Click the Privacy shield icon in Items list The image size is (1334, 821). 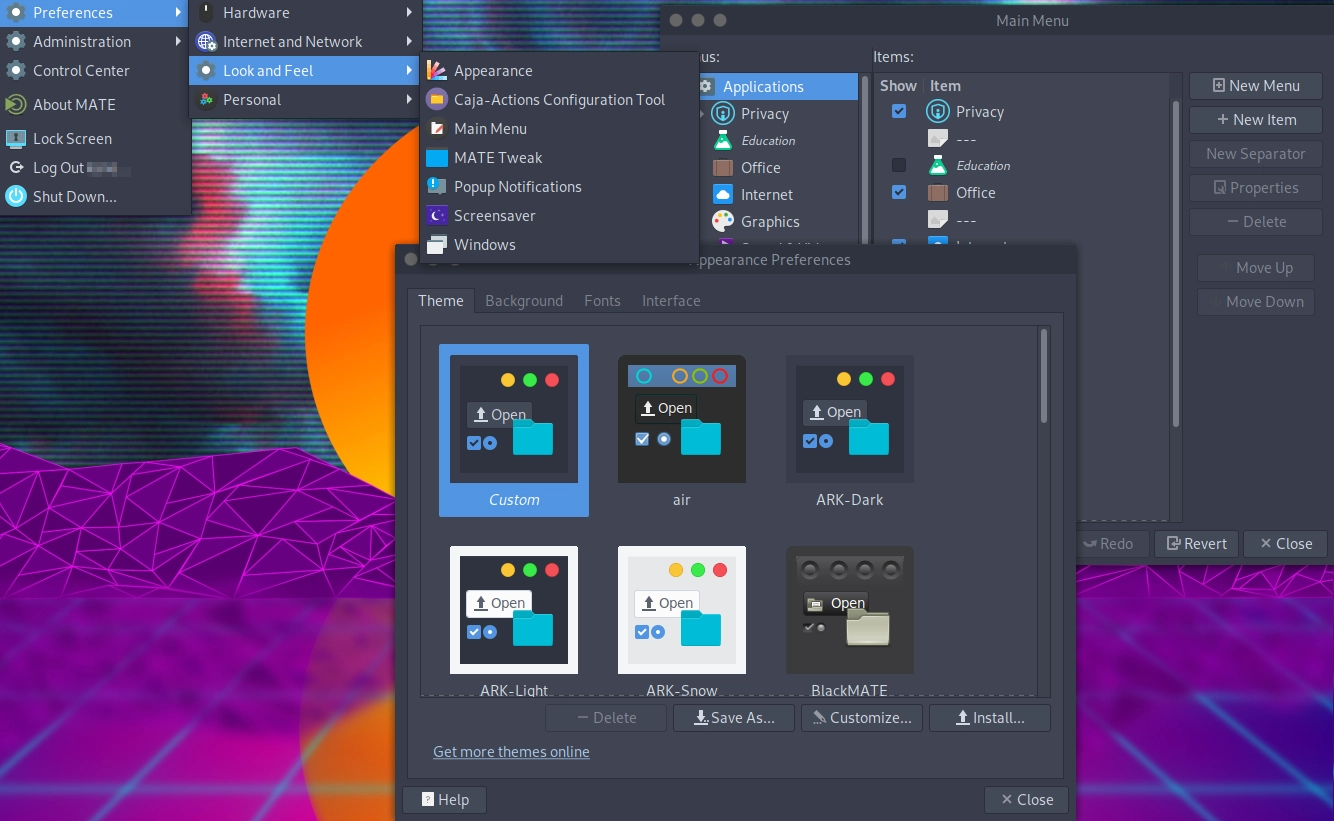937,112
